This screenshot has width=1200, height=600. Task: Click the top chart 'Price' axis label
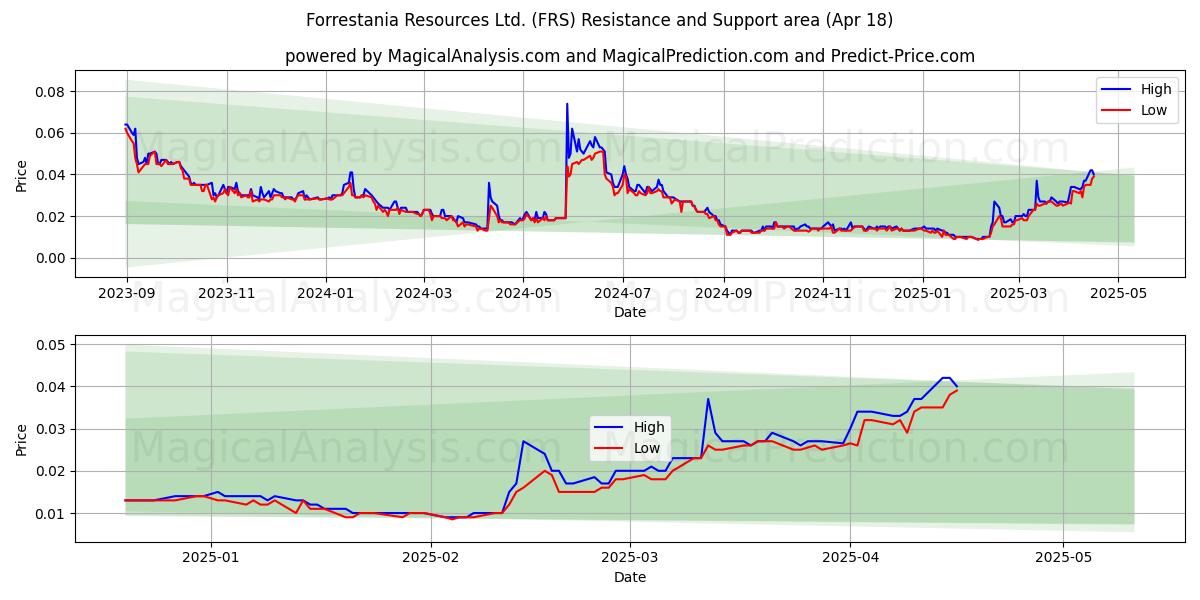[22, 174]
